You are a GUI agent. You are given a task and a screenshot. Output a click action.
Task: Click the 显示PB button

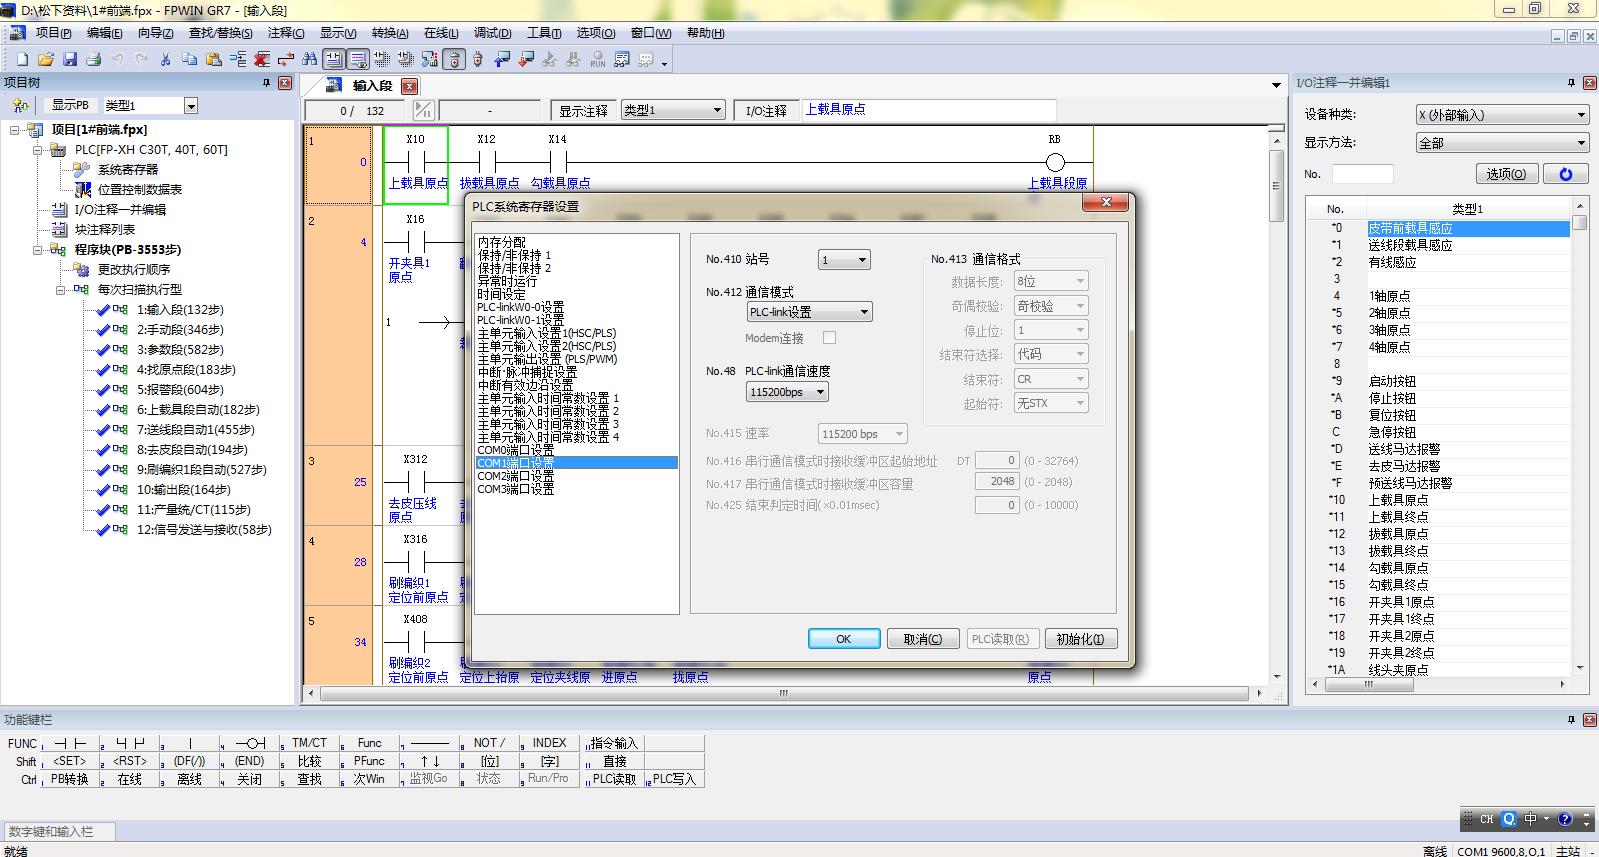[x=70, y=105]
